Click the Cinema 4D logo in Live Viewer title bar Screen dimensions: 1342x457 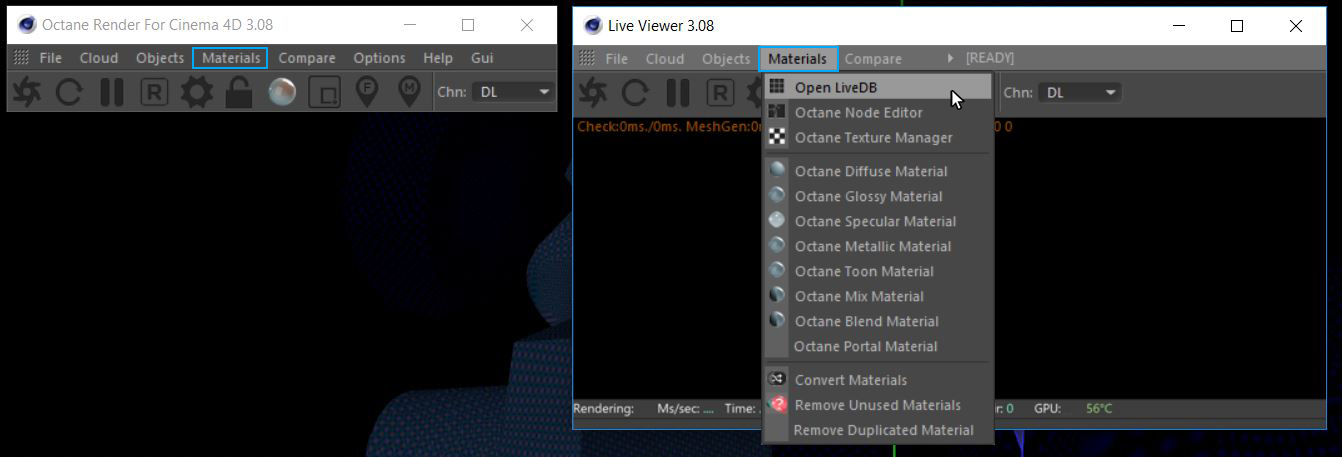(x=593, y=25)
